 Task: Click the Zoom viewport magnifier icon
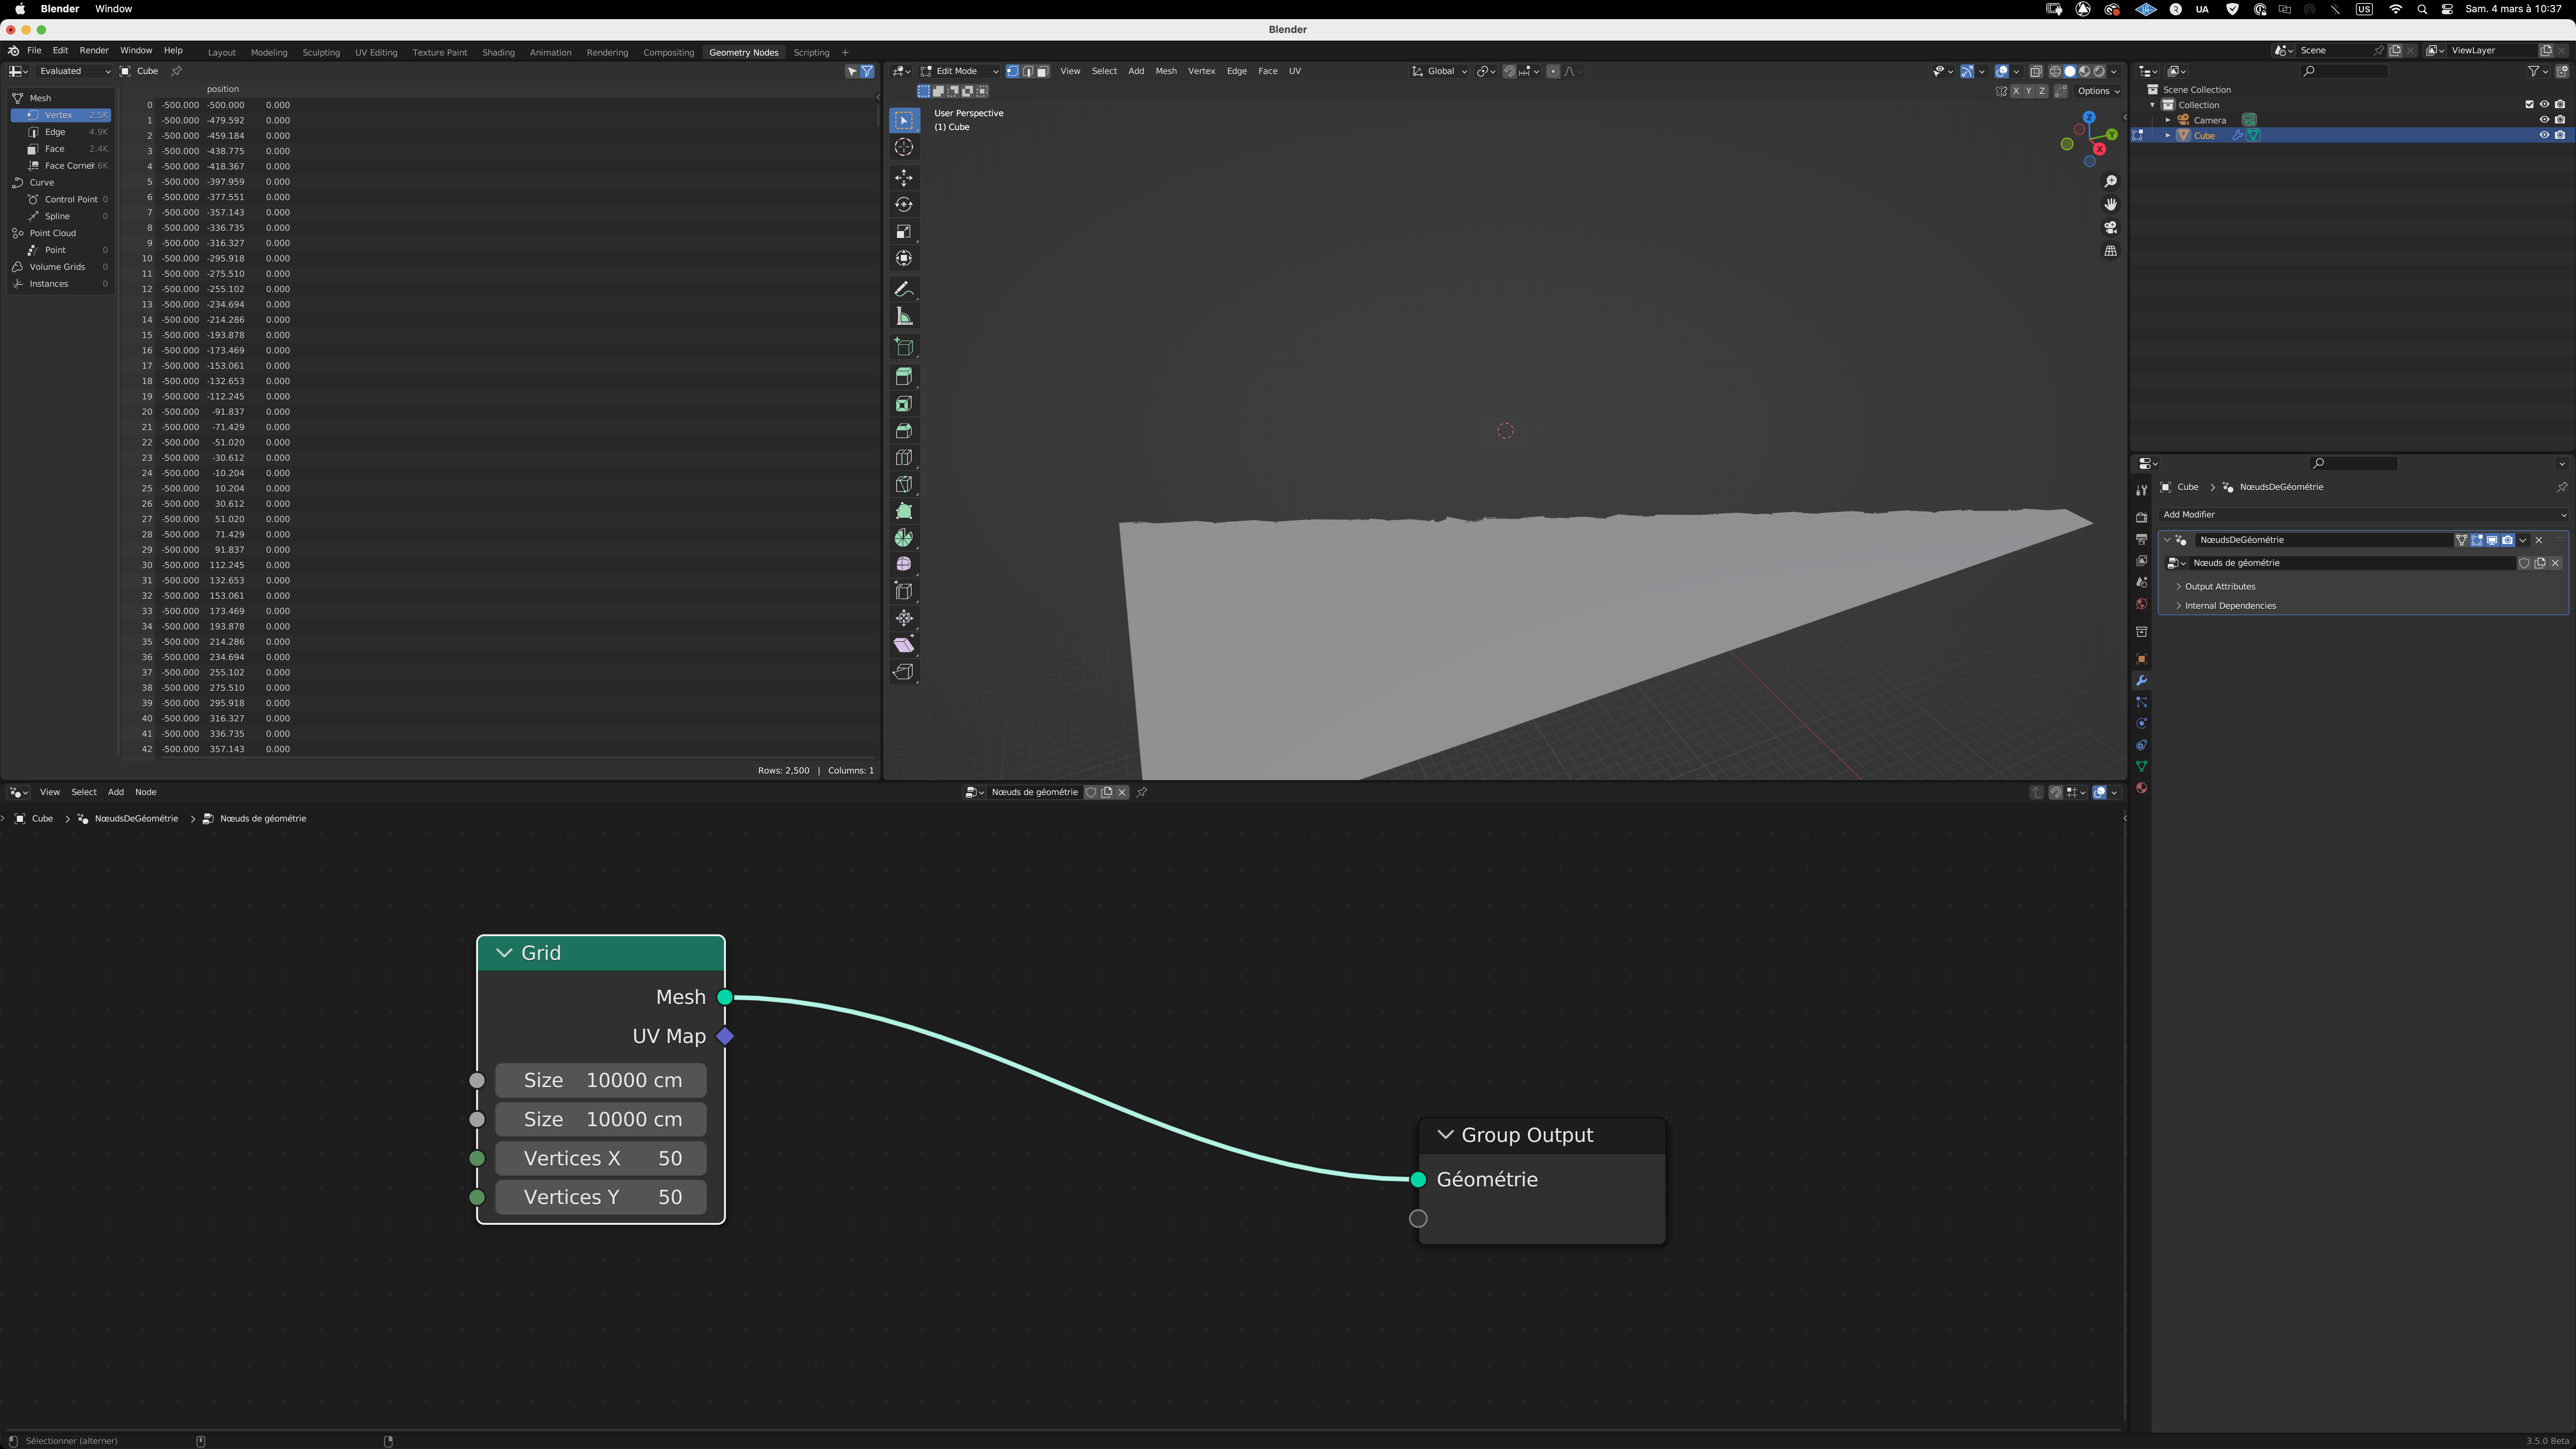point(2111,181)
